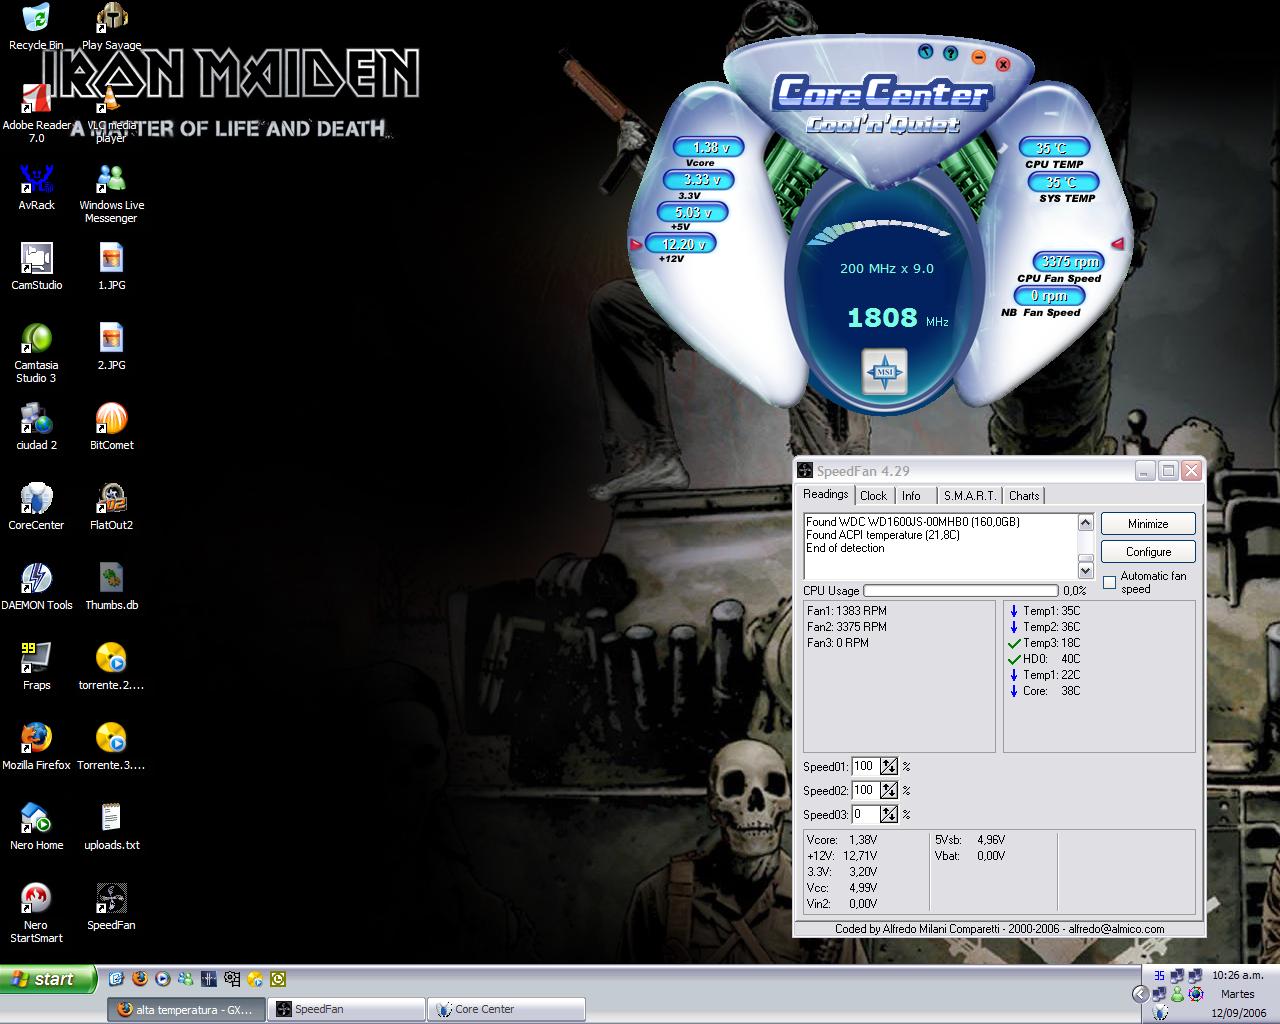This screenshot has height=1024, width=1280.
Task: Select the 2.JPG file icon
Action: (111, 347)
